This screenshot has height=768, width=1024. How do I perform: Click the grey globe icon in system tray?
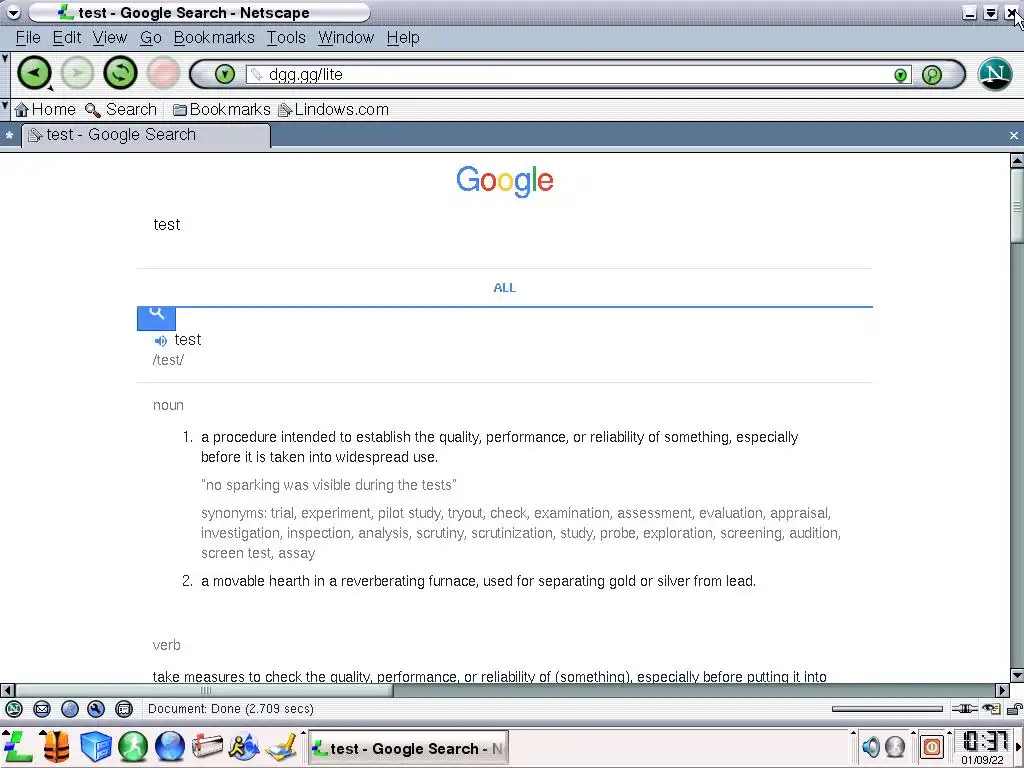(895, 746)
